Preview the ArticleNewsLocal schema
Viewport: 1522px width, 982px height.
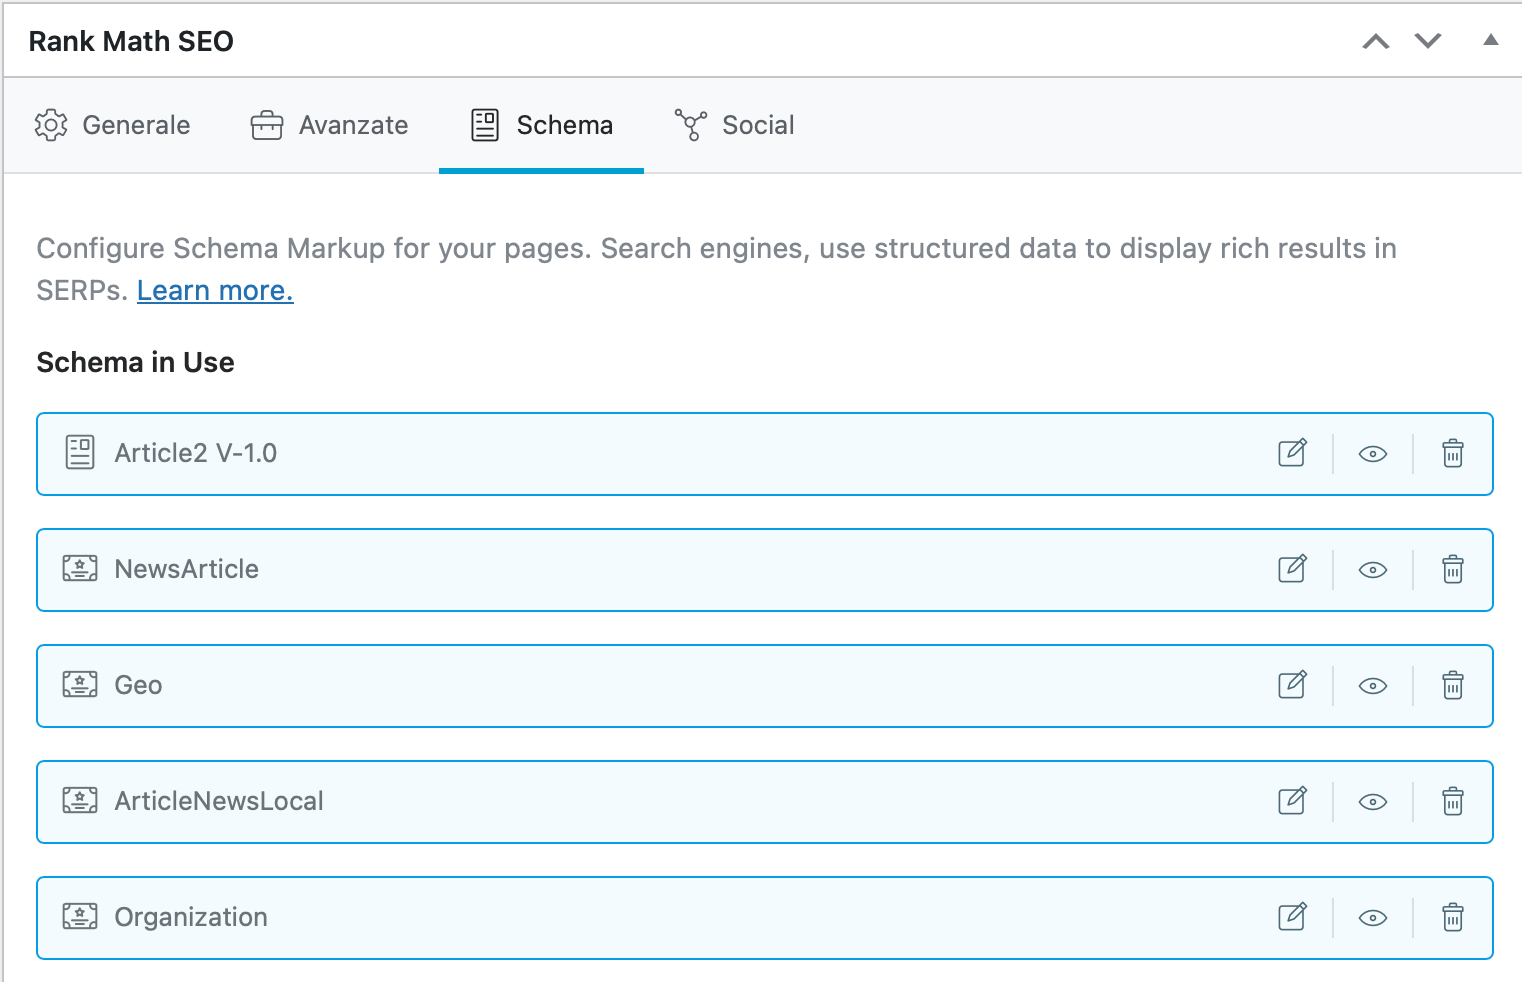[x=1373, y=802]
